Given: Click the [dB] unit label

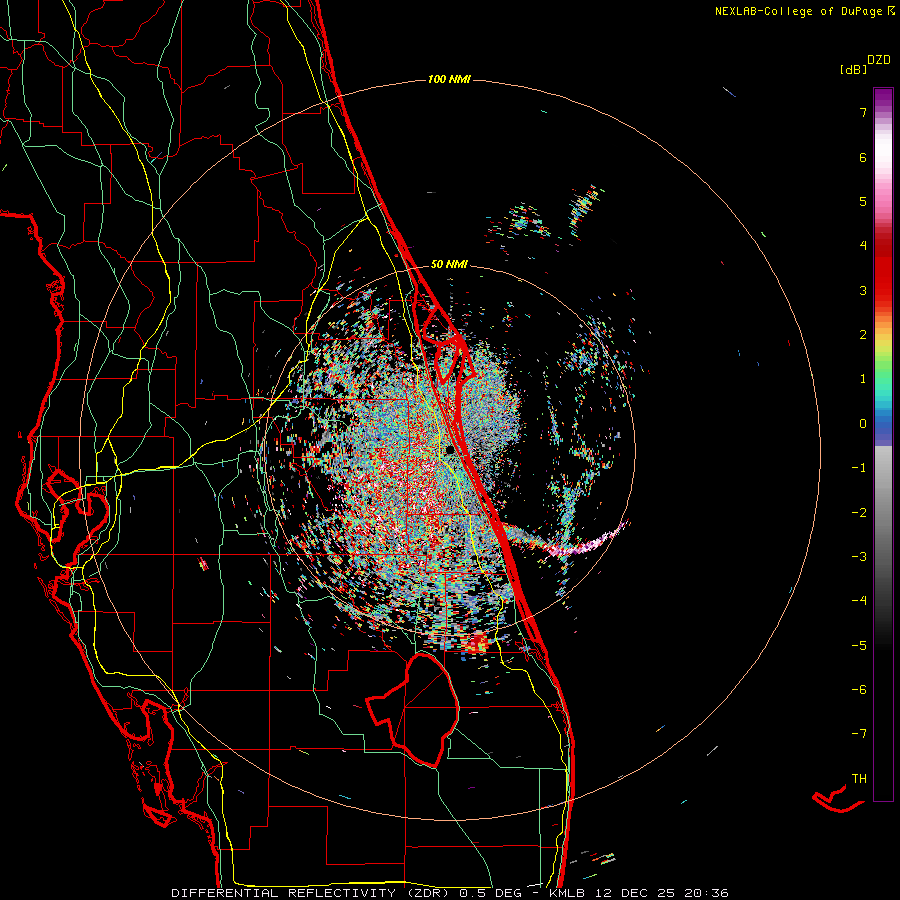Looking at the screenshot, I should (854, 69).
